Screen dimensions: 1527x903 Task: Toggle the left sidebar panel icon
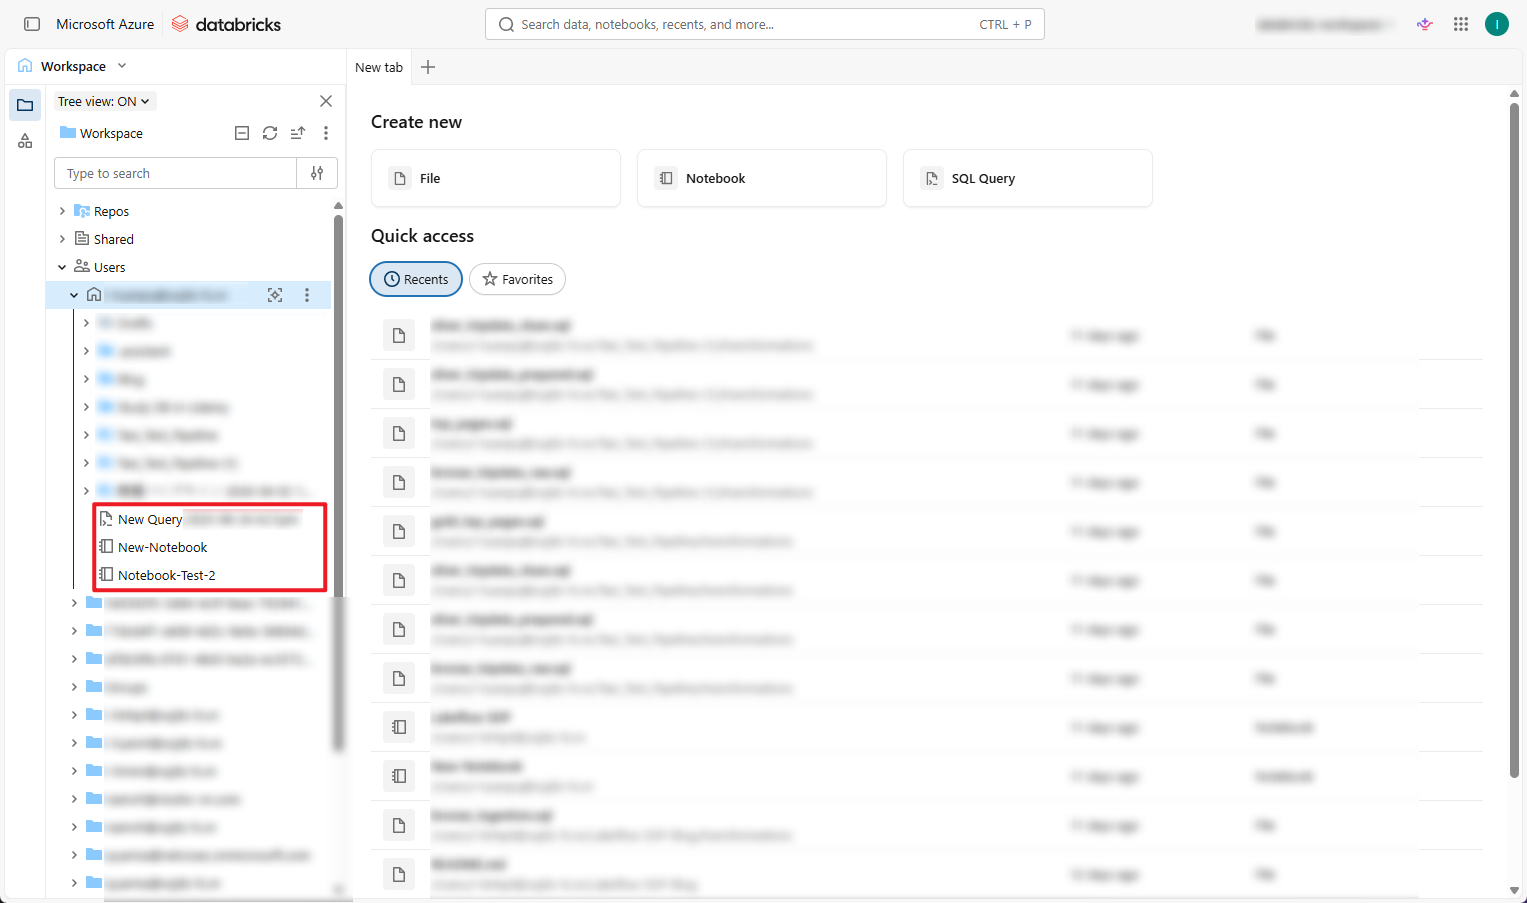(32, 24)
